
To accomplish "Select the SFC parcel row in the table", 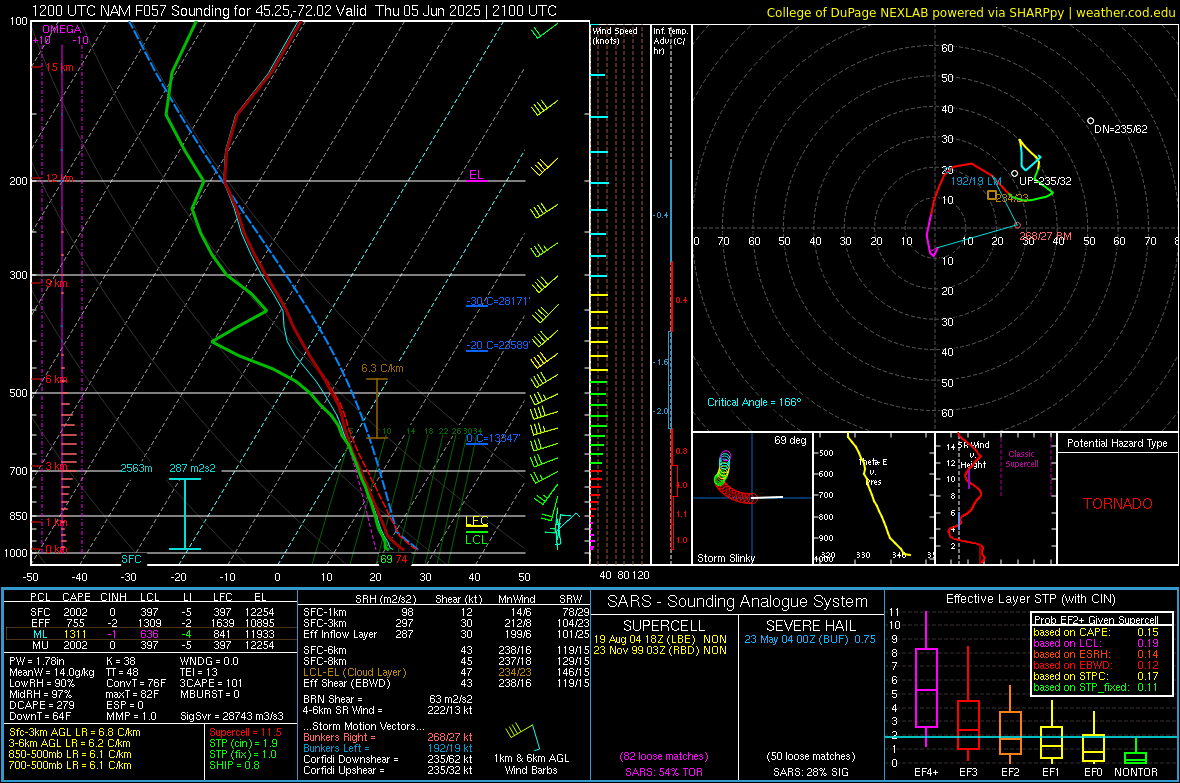I will click(x=151, y=612).
